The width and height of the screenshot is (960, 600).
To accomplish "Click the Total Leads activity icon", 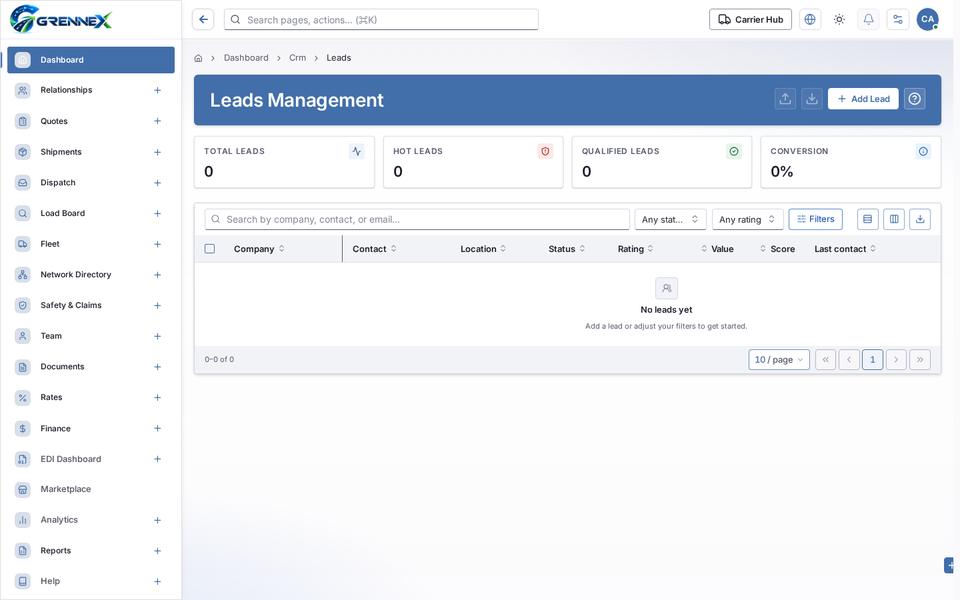I will [x=356, y=151].
